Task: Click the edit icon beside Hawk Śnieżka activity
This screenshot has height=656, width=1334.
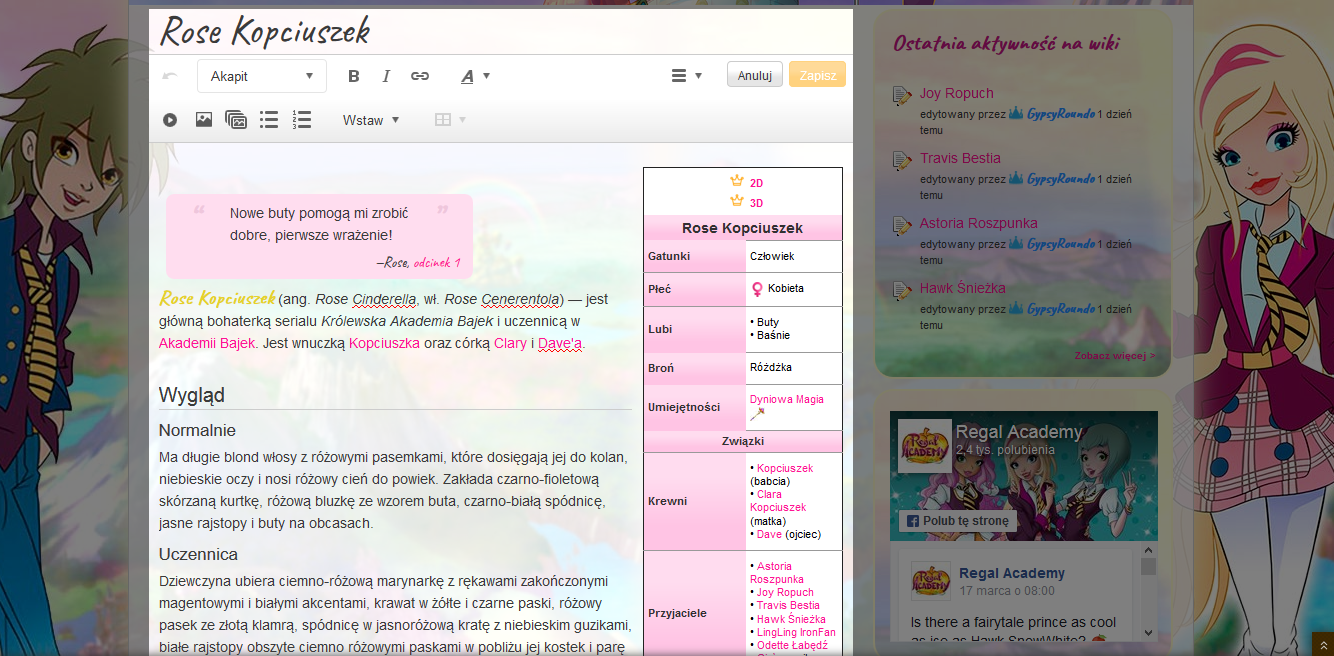Action: (x=902, y=291)
